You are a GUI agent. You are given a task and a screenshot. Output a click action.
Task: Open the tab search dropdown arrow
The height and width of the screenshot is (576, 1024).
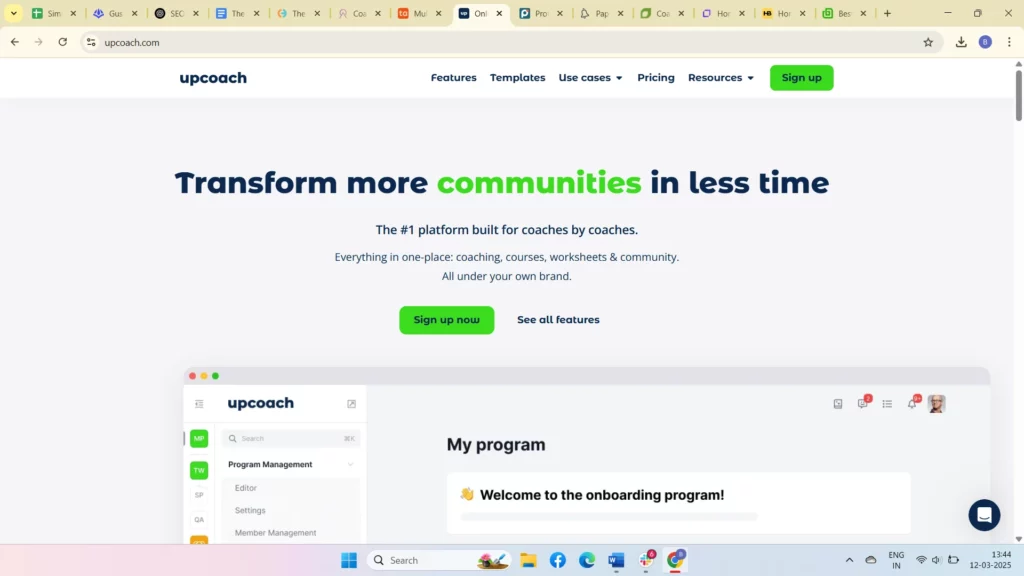14,14
